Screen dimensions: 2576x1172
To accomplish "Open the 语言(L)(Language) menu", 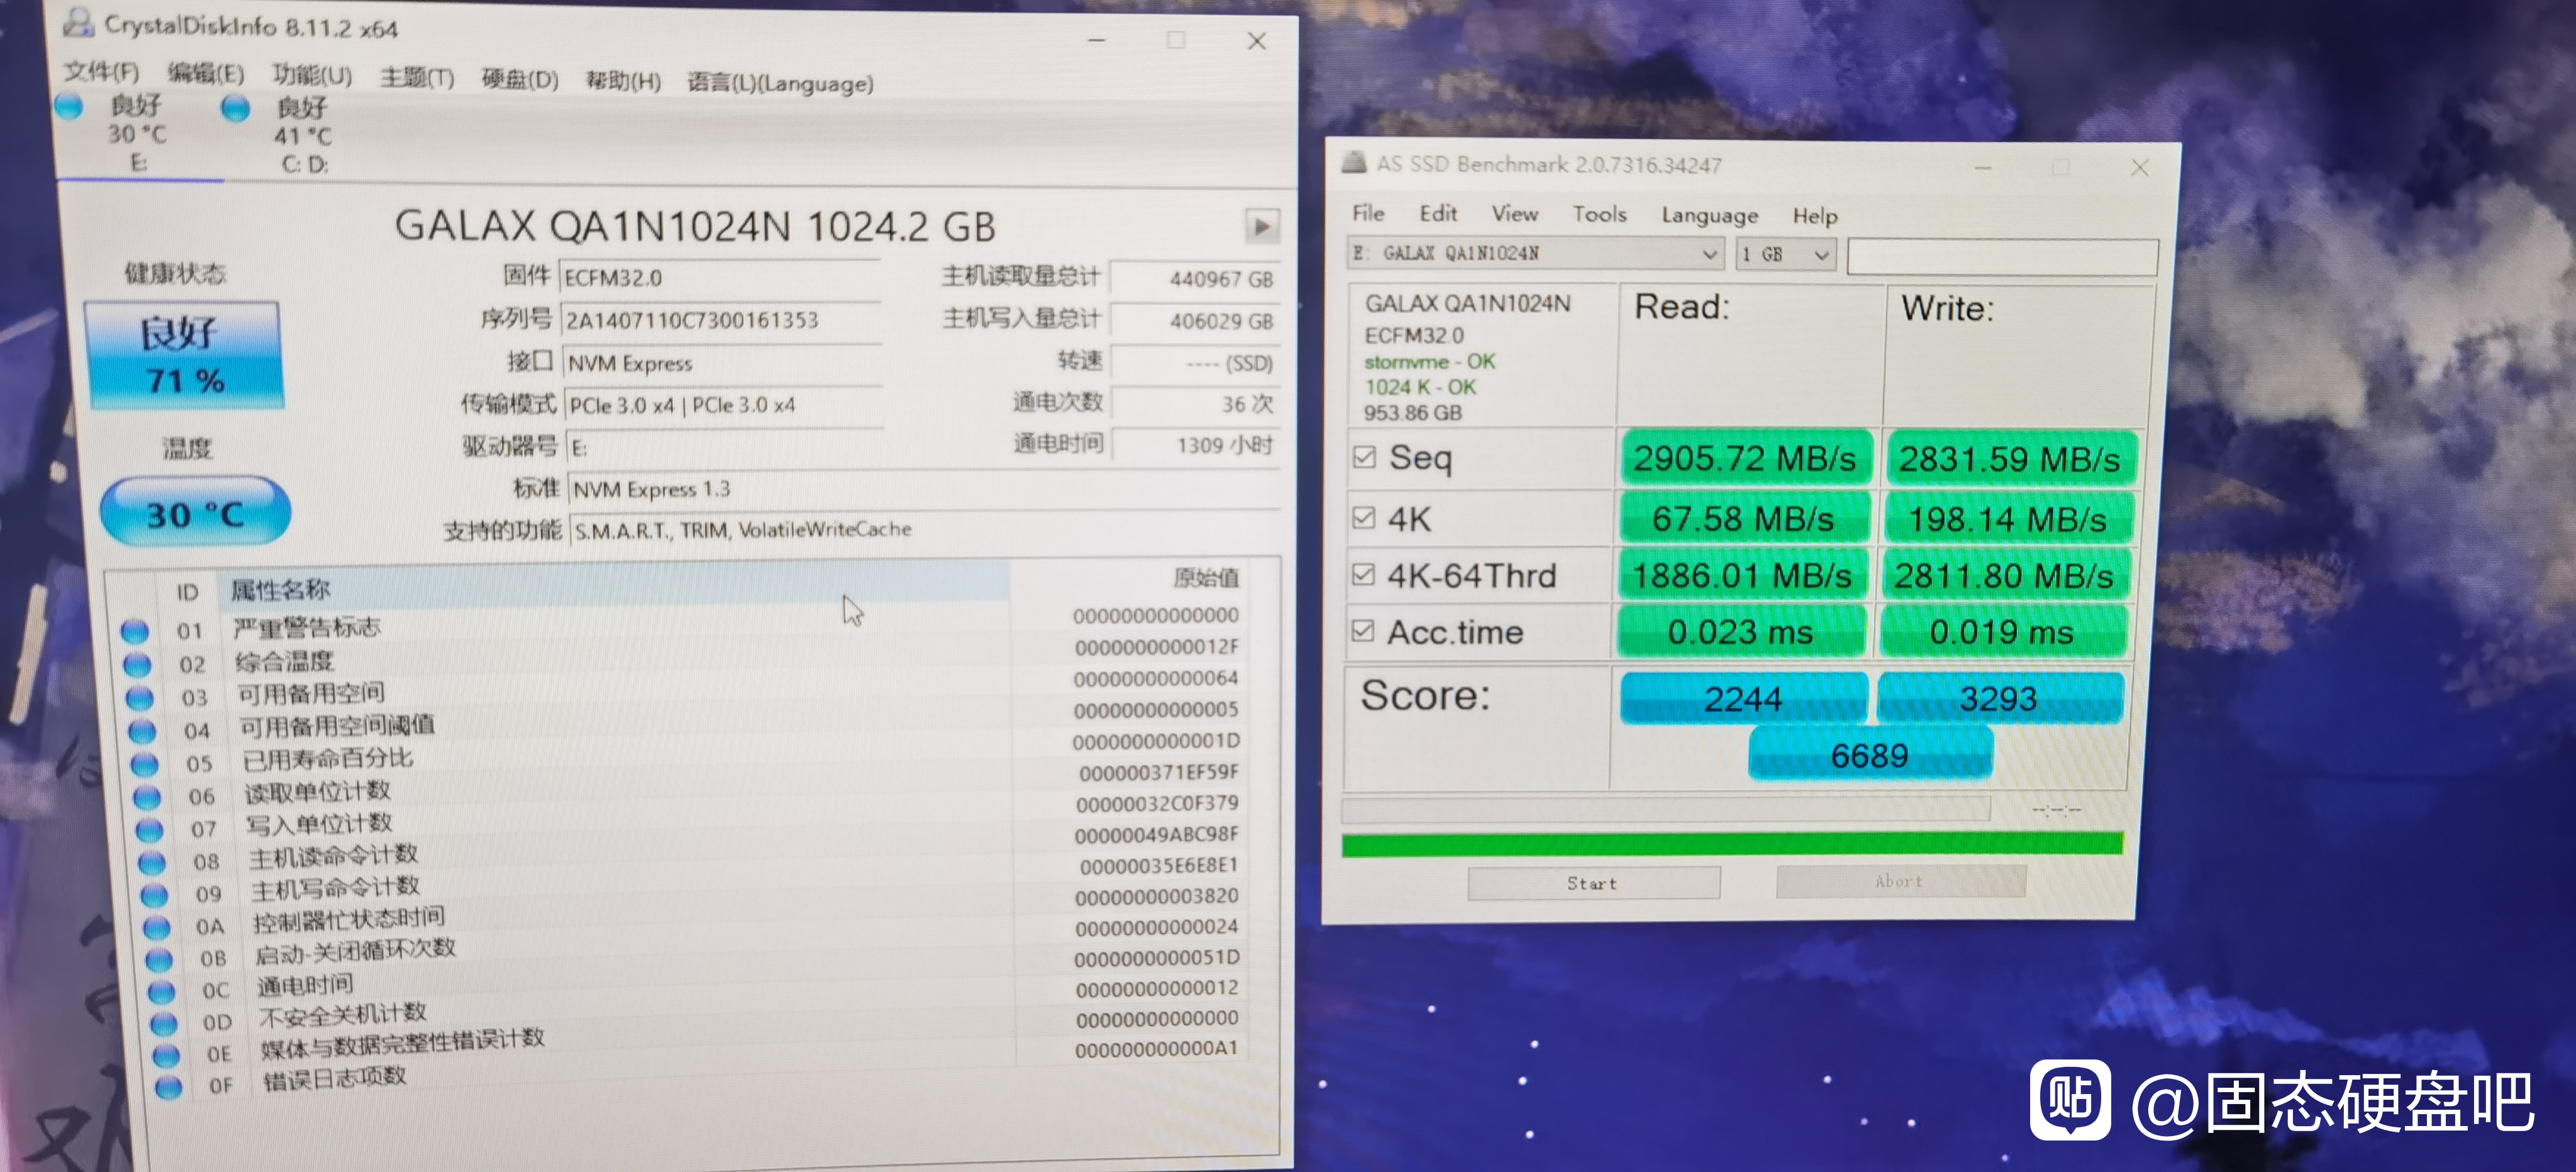I will click(780, 83).
